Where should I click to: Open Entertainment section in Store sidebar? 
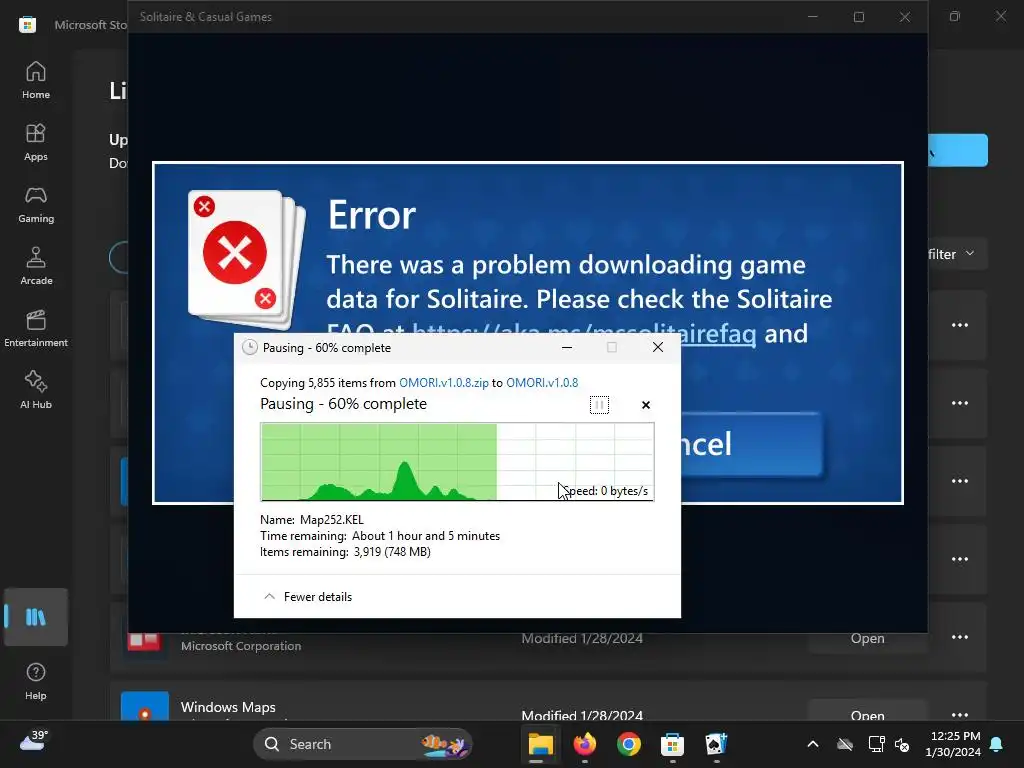[x=36, y=328]
